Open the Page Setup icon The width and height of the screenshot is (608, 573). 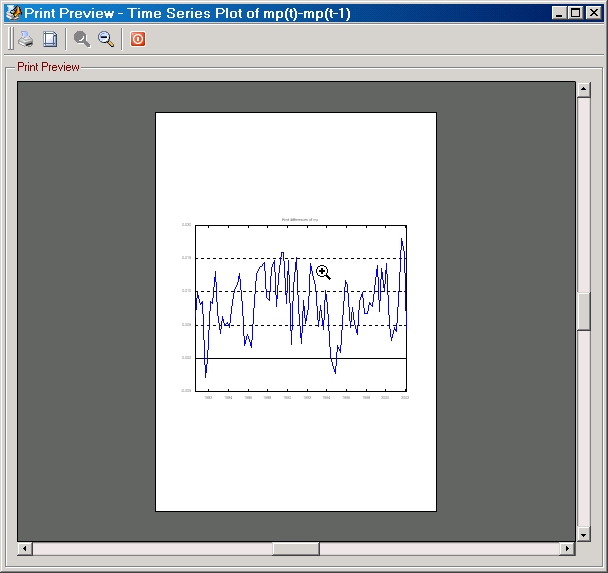[50, 39]
